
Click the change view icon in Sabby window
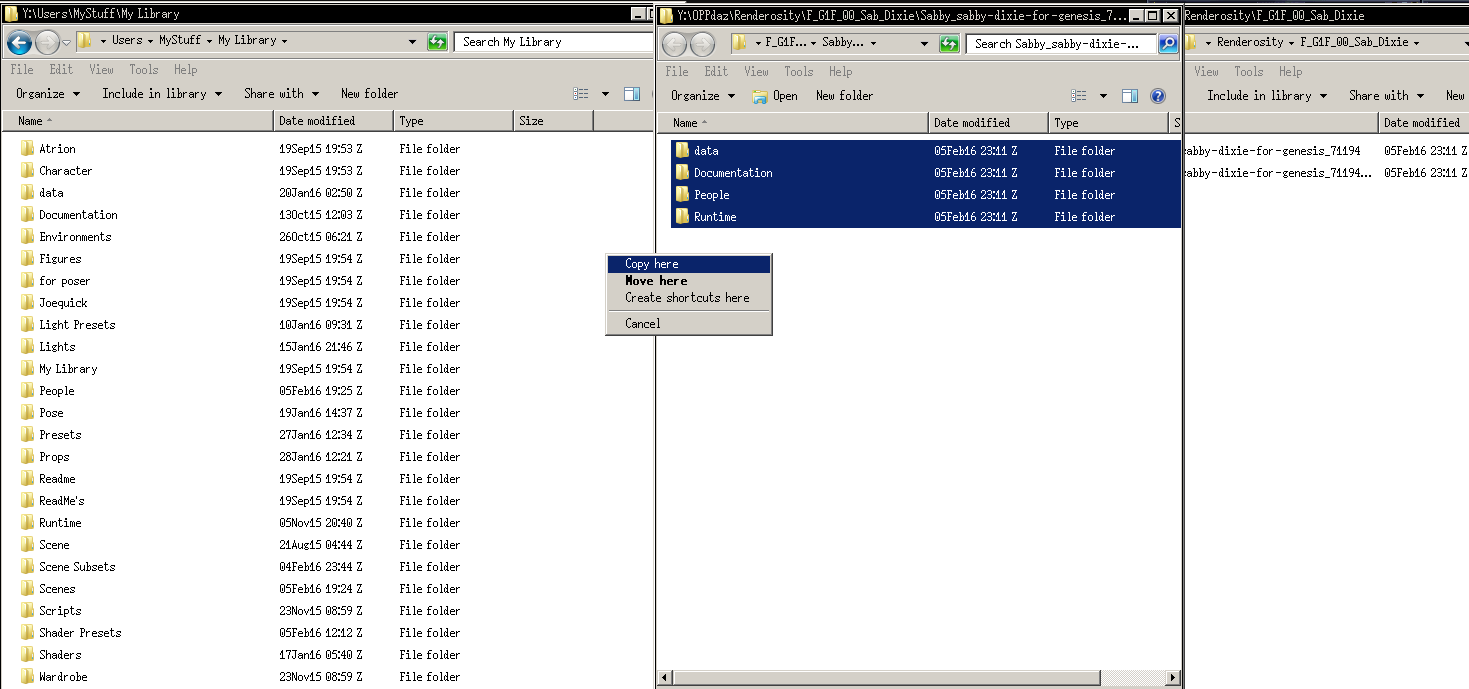click(1079, 96)
